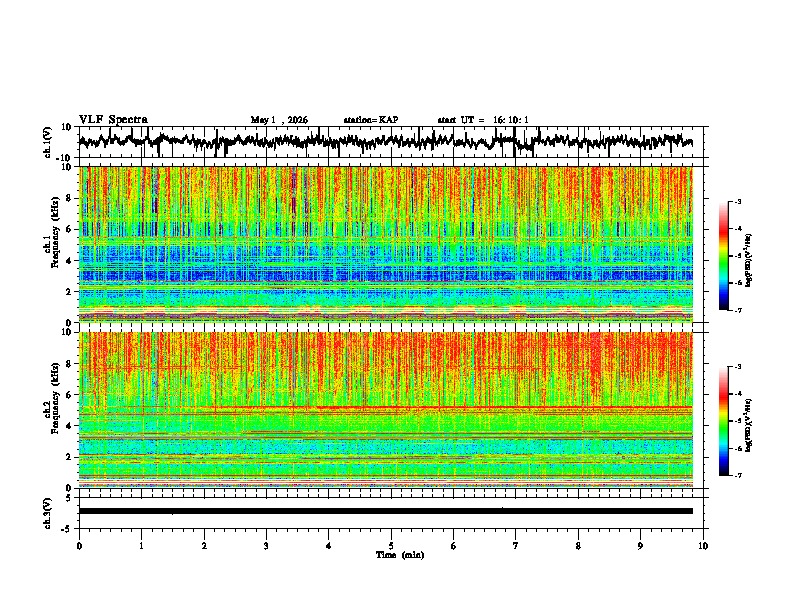The height and width of the screenshot is (612, 792).
Task: Click the start UT 16:10:1 label
Action: click(x=483, y=120)
